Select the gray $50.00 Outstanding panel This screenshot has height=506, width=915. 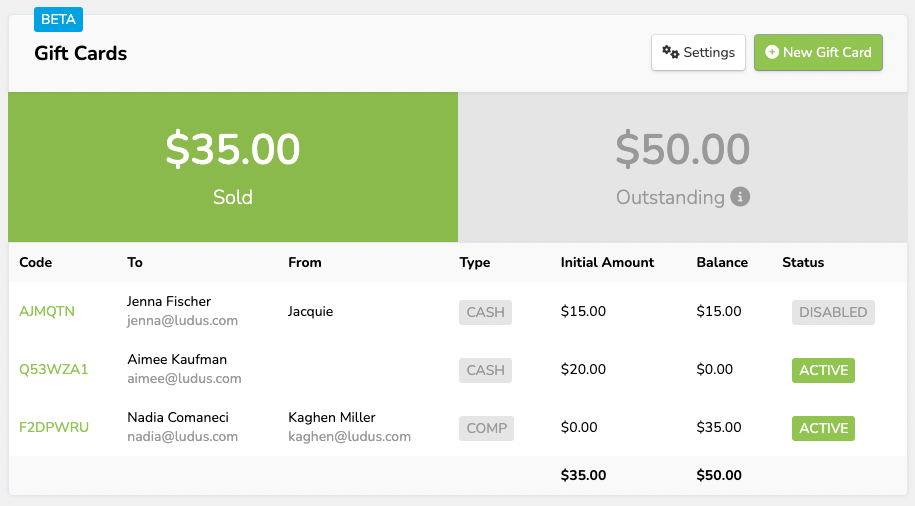[683, 167]
